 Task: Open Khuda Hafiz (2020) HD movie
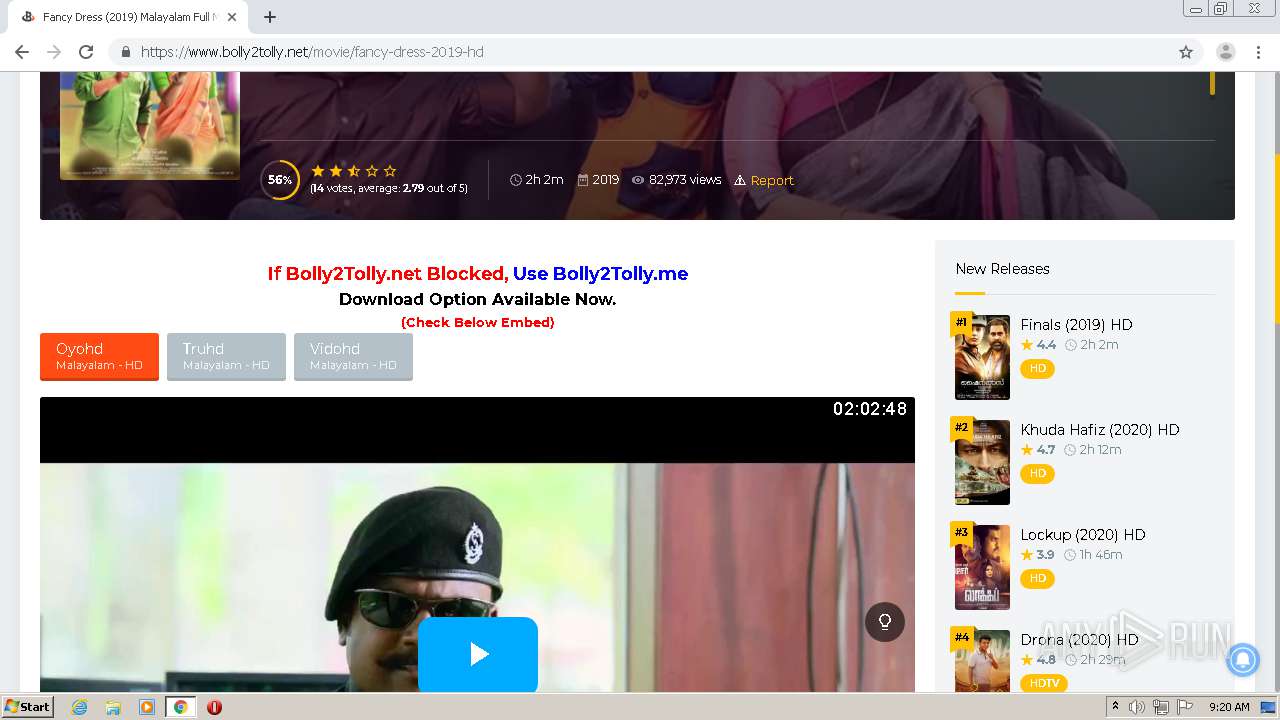pyautogui.click(x=1100, y=430)
